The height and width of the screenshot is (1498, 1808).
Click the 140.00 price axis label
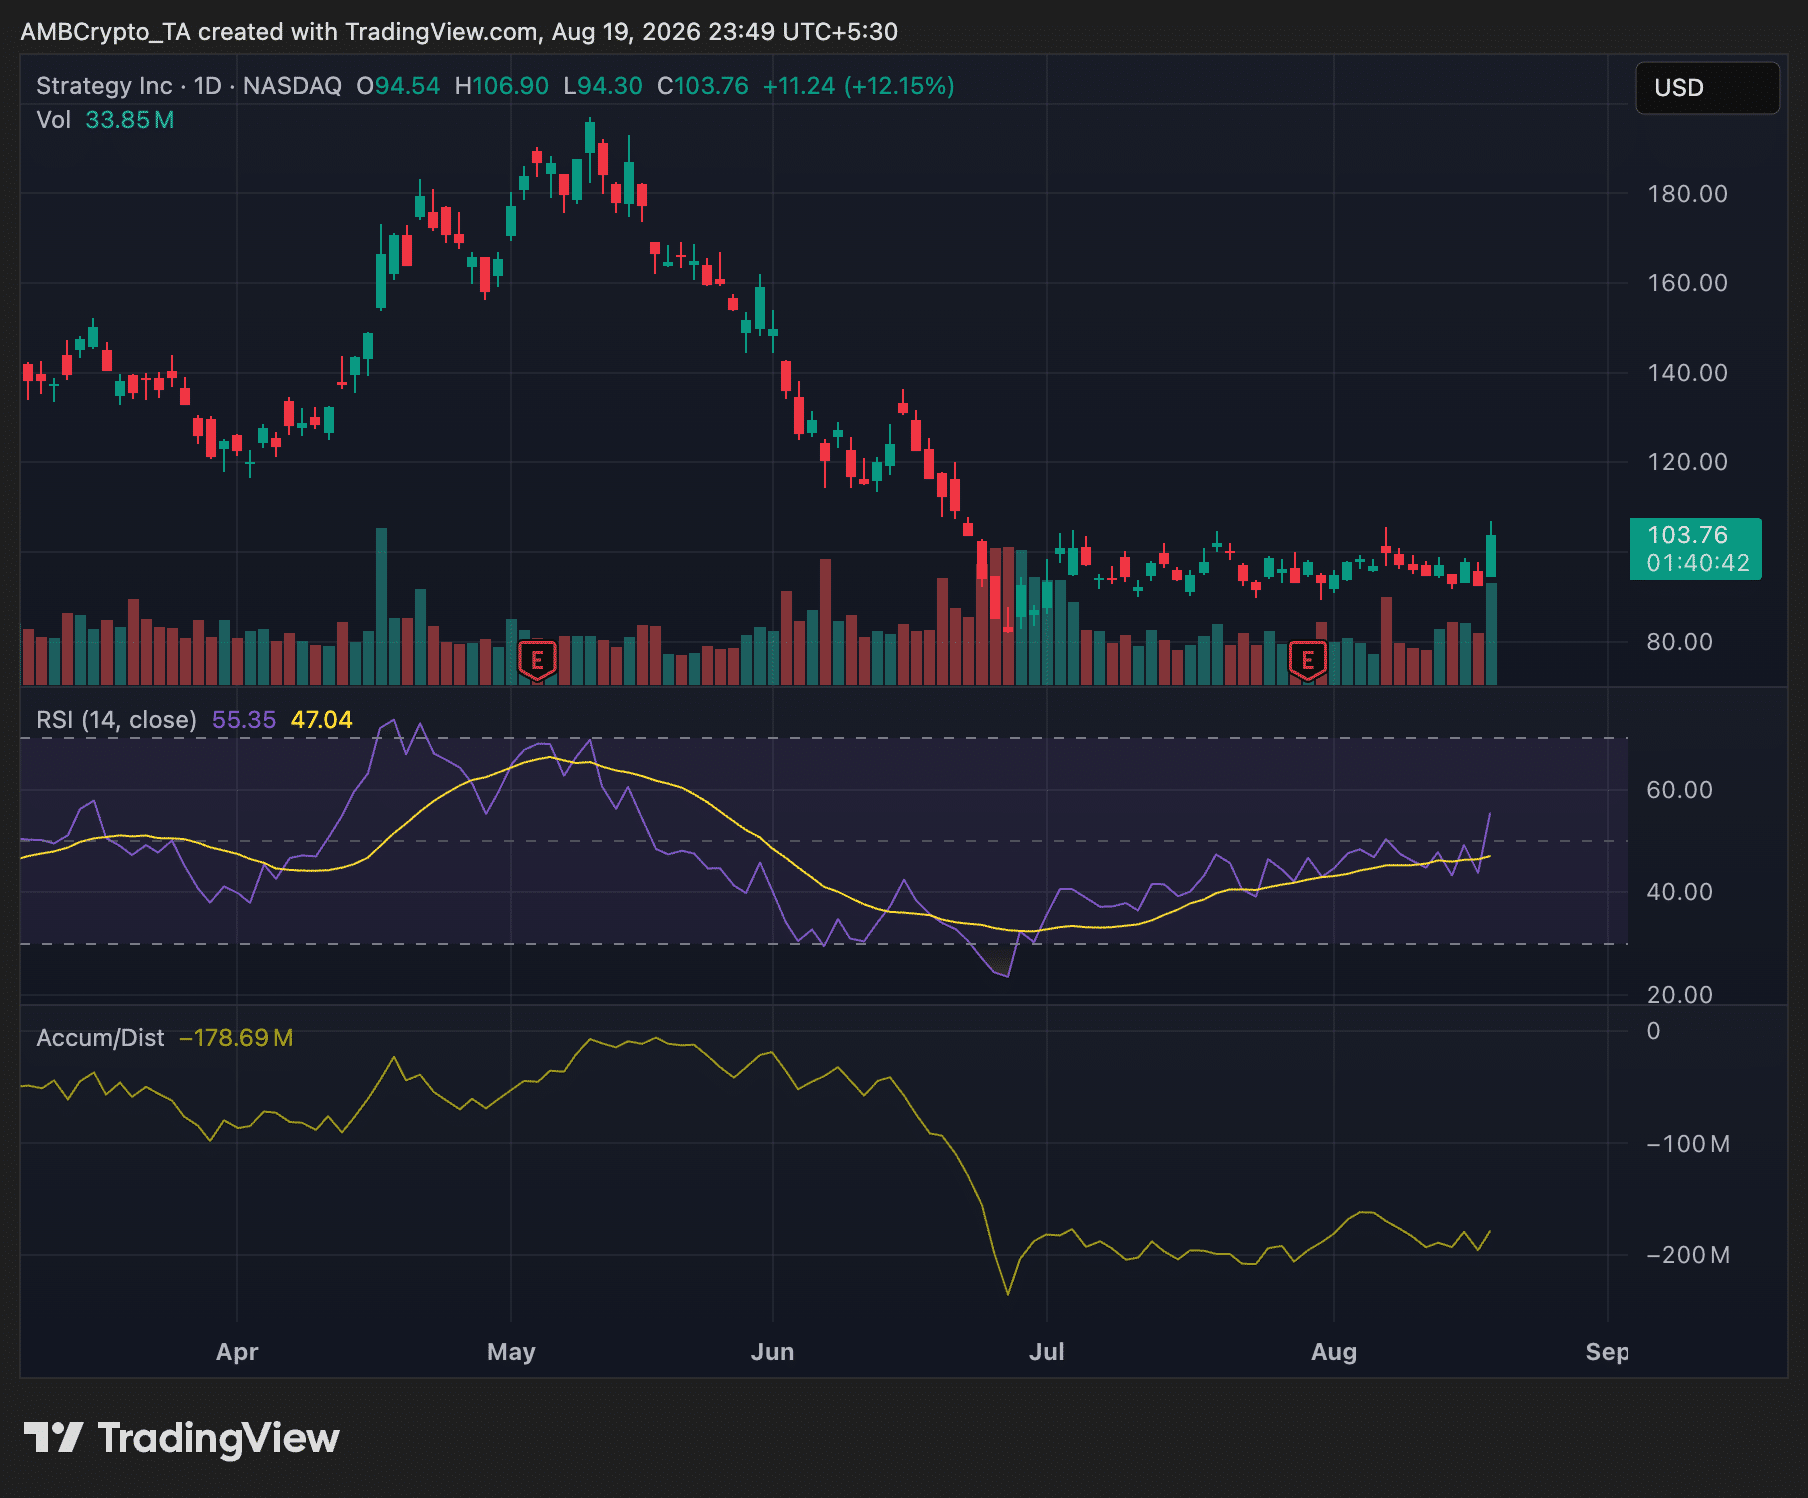pyautogui.click(x=1687, y=373)
